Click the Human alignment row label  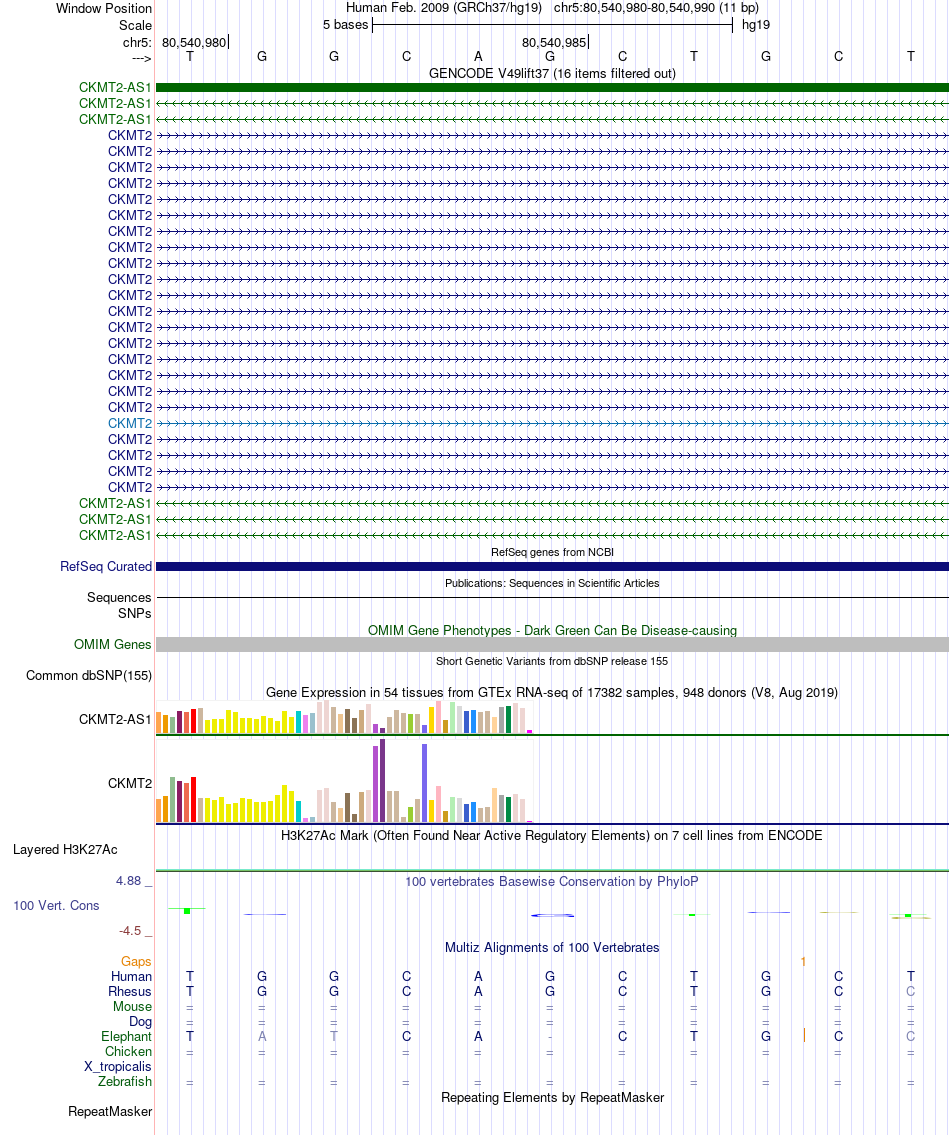coord(131,977)
